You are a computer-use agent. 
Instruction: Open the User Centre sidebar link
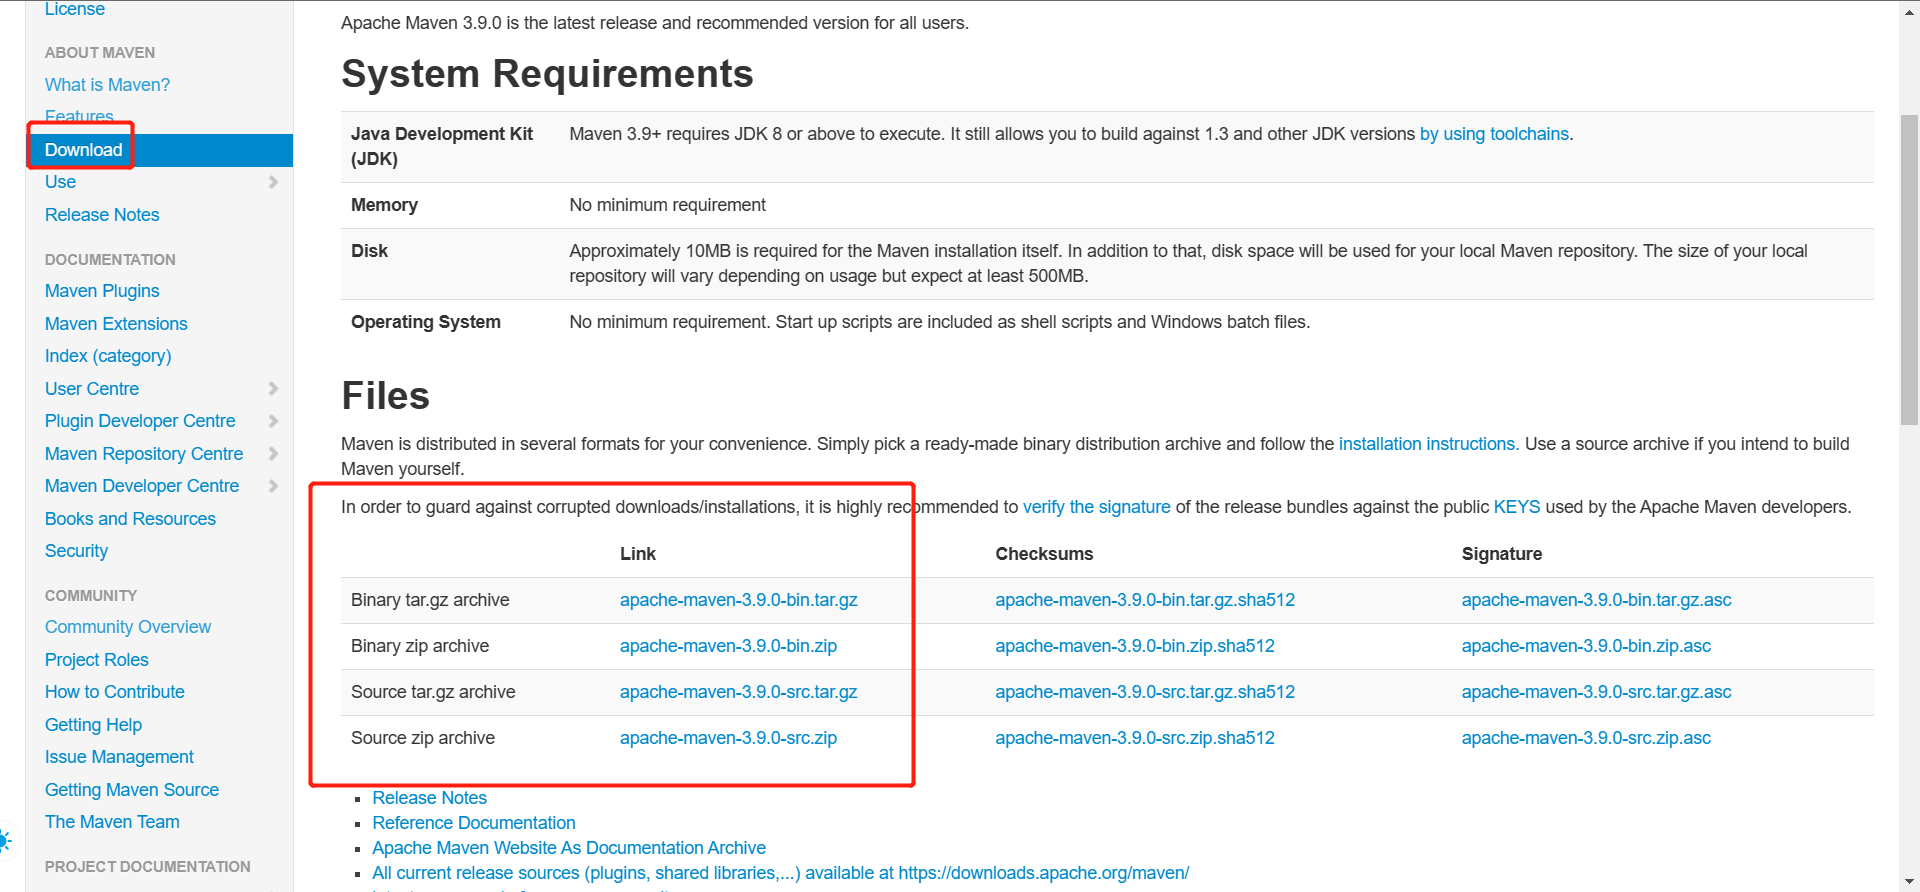coord(92,389)
